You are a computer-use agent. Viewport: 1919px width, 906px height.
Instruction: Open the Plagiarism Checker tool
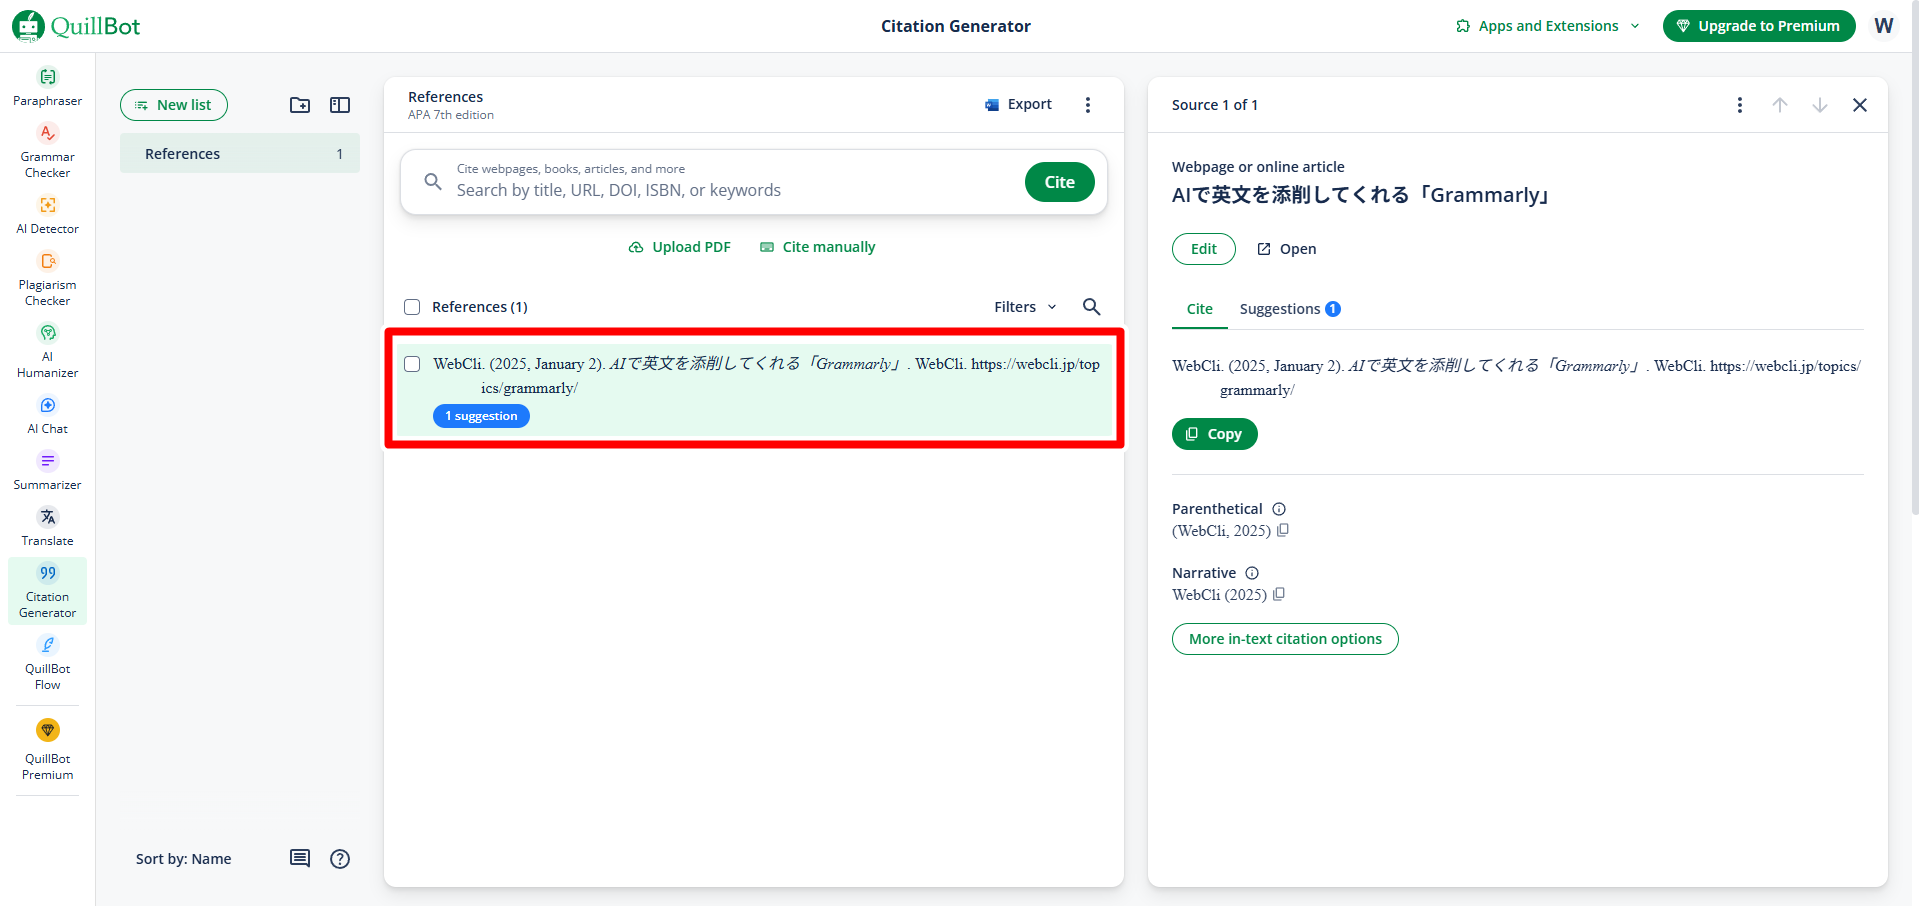click(47, 279)
